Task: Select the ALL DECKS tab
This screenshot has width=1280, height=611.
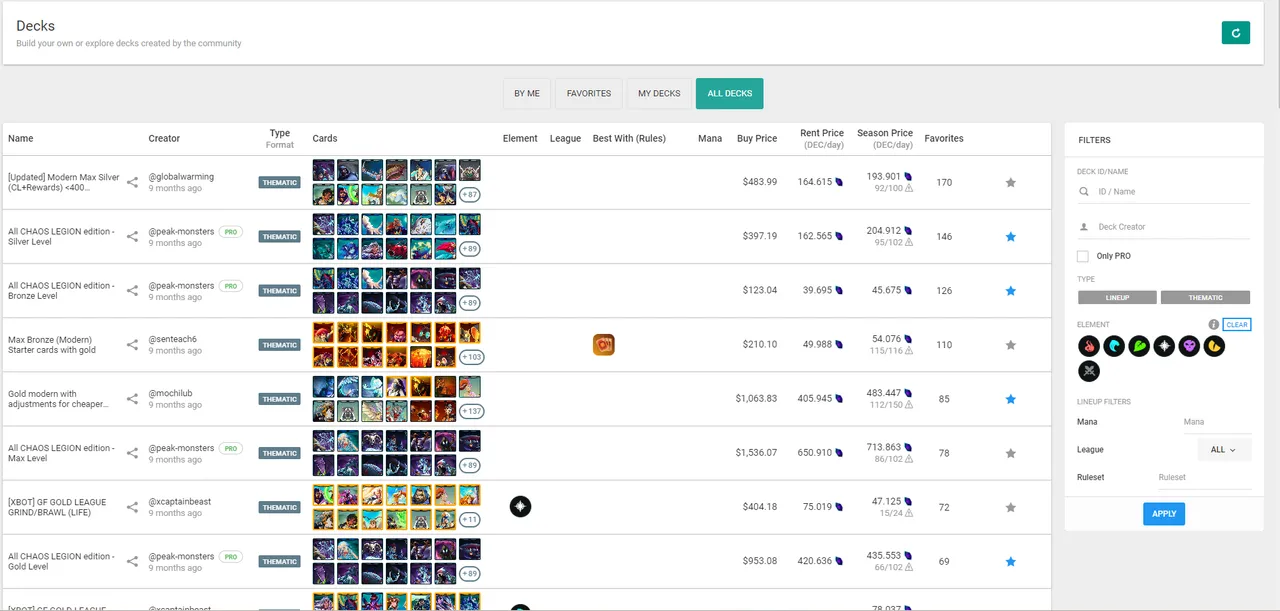Action: [730, 93]
